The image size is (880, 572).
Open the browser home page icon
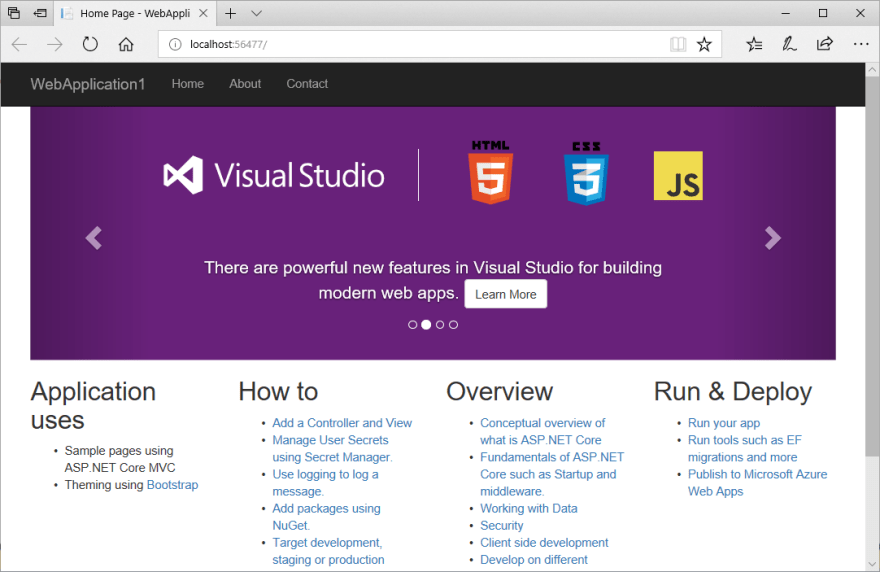[126, 44]
